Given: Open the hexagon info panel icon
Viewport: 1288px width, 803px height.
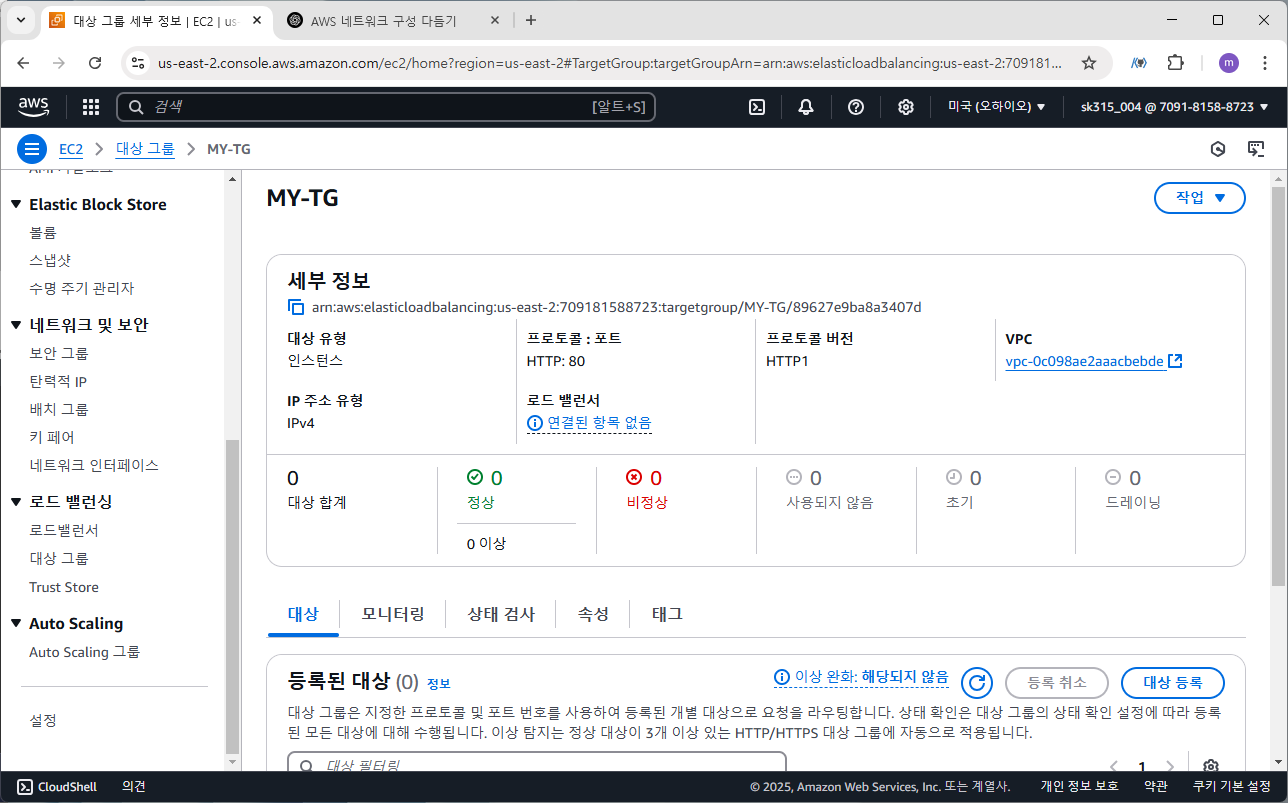Looking at the screenshot, I should click(1218, 149).
